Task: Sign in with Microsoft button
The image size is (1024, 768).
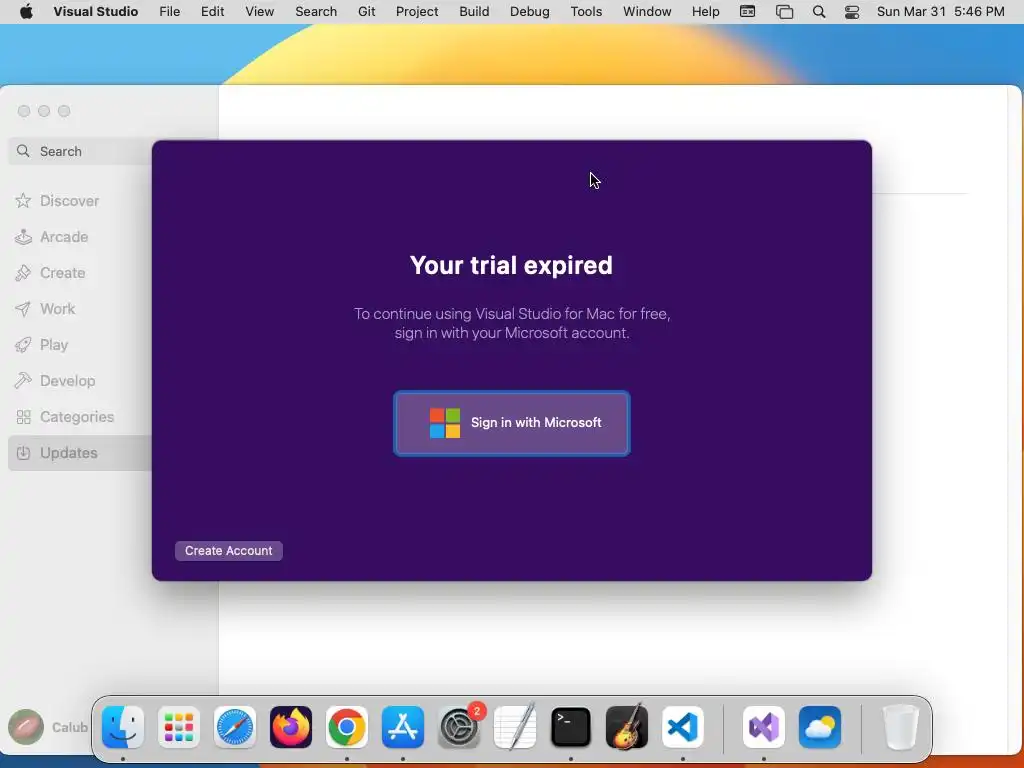Action: click(511, 423)
